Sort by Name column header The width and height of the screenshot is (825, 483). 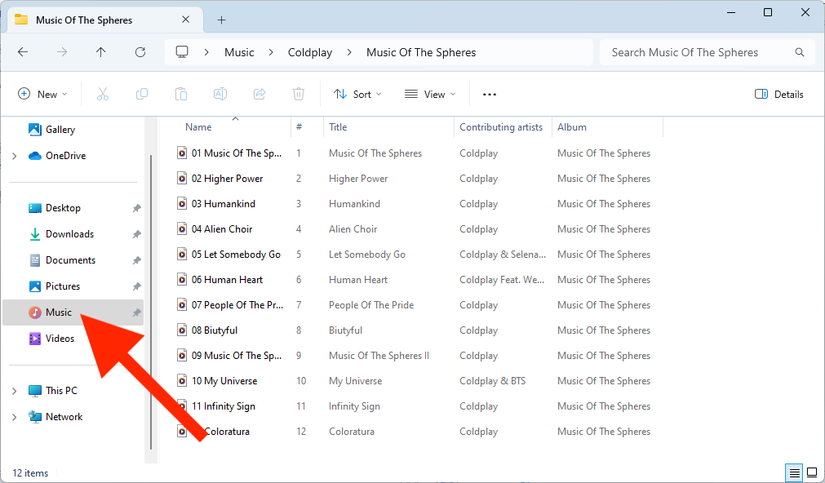point(198,127)
